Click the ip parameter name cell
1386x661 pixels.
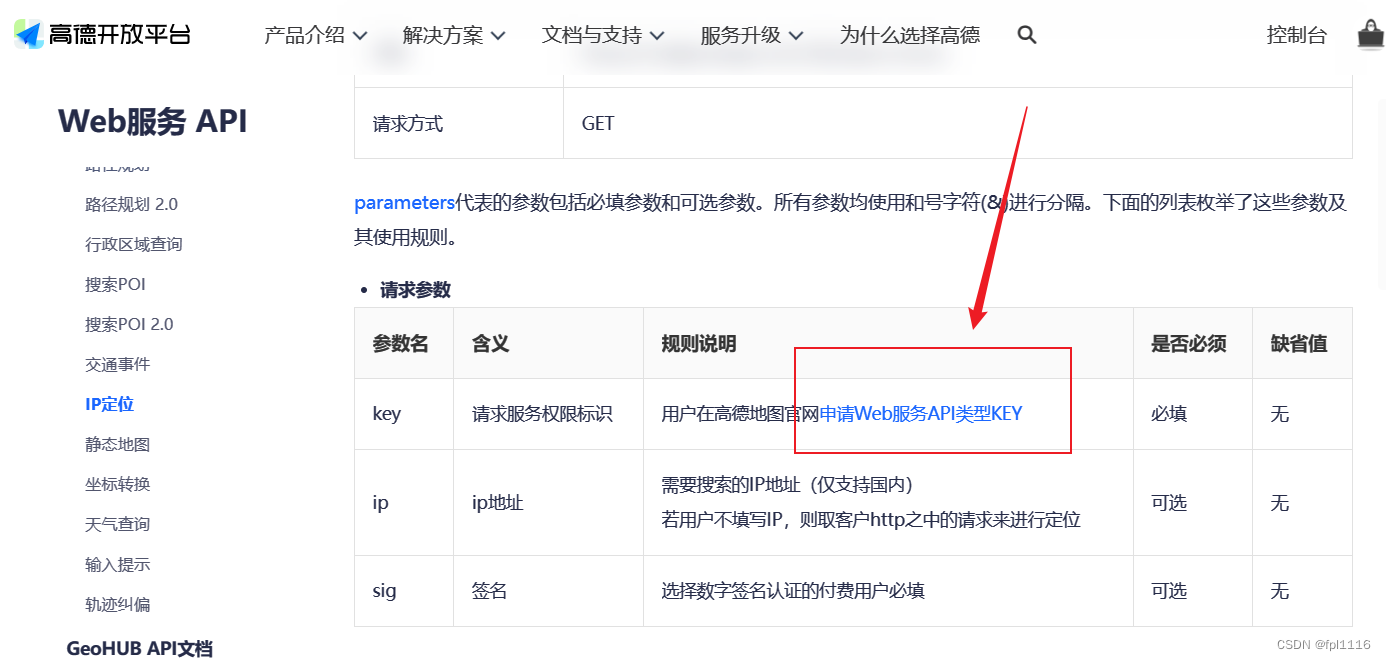point(404,503)
